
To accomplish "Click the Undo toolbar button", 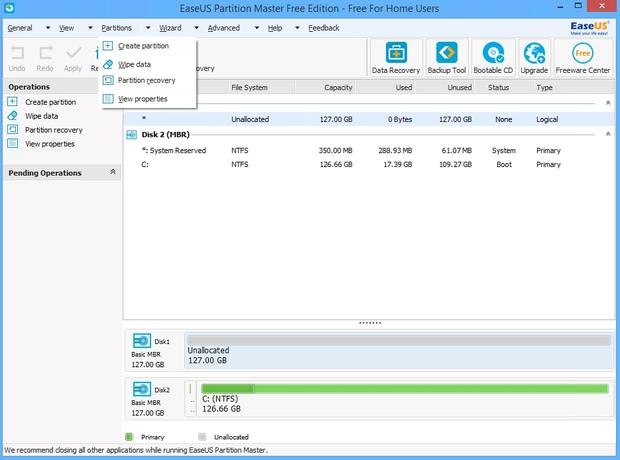I will click(x=17, y=58).
